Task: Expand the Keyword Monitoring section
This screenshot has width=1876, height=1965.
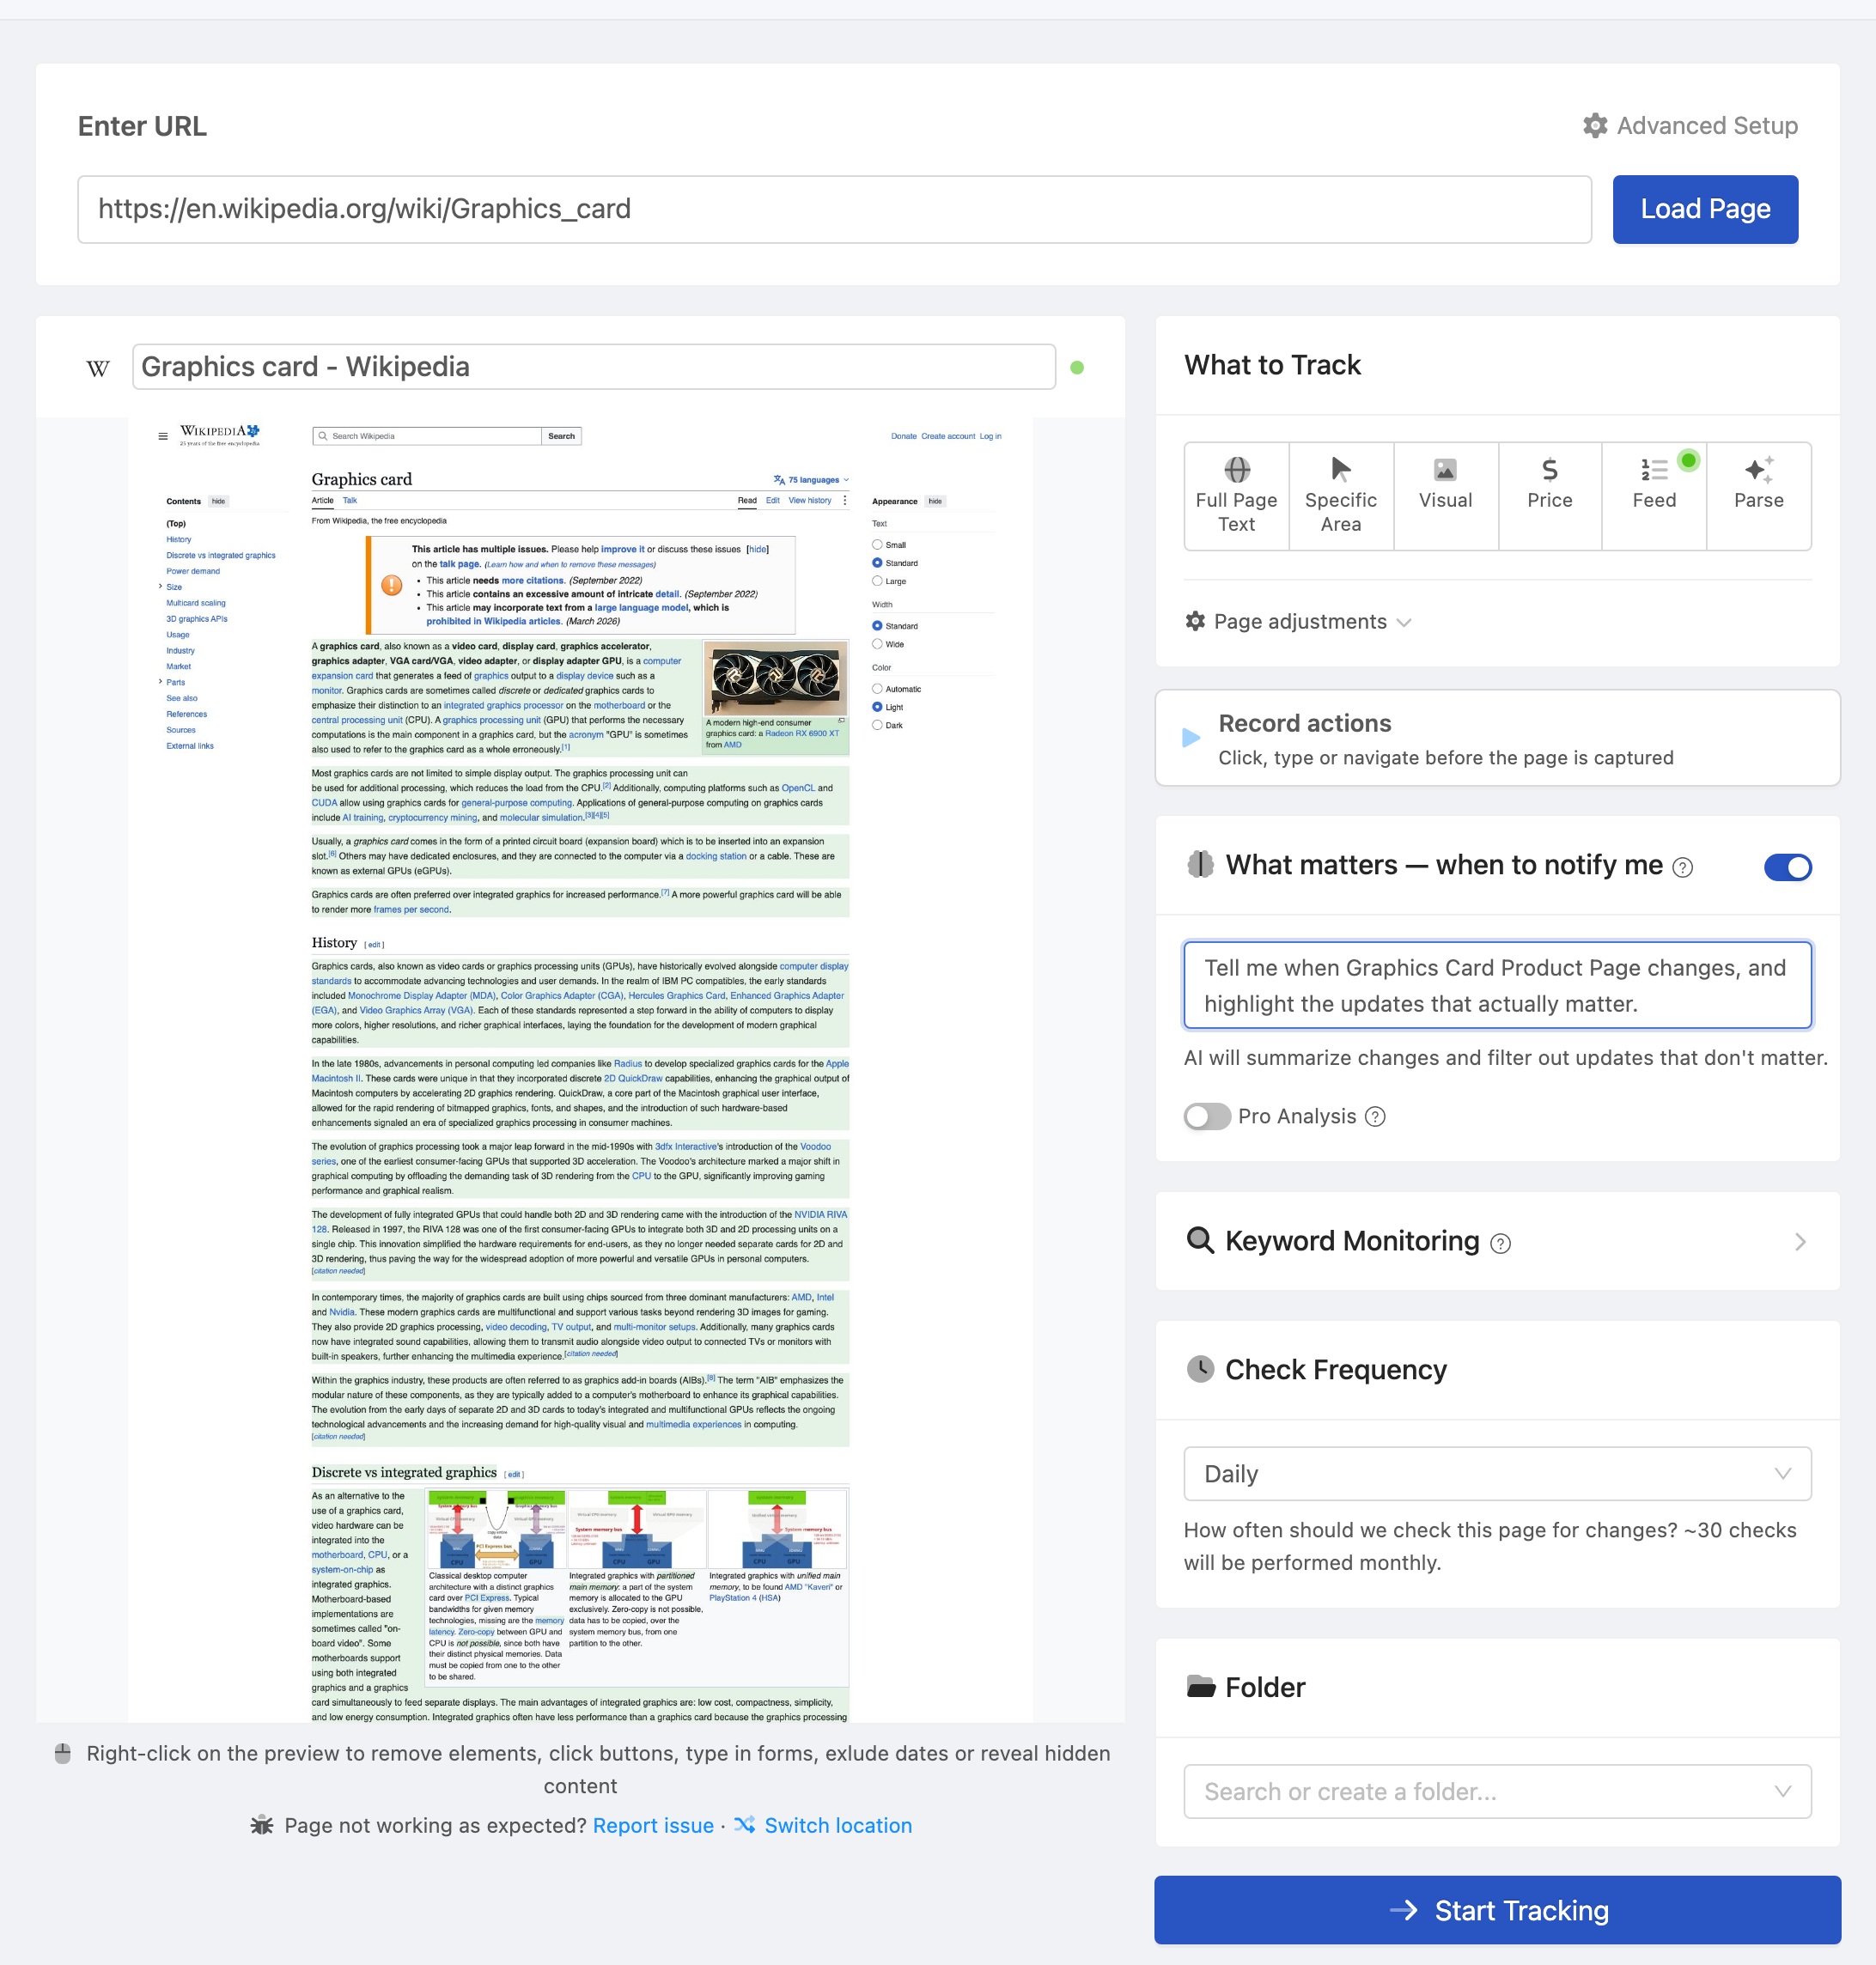Action: tap(1497, 1241)
